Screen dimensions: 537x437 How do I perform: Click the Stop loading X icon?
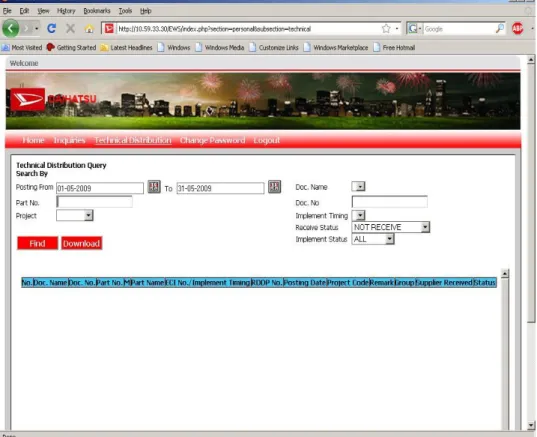[x=71, y=28]
